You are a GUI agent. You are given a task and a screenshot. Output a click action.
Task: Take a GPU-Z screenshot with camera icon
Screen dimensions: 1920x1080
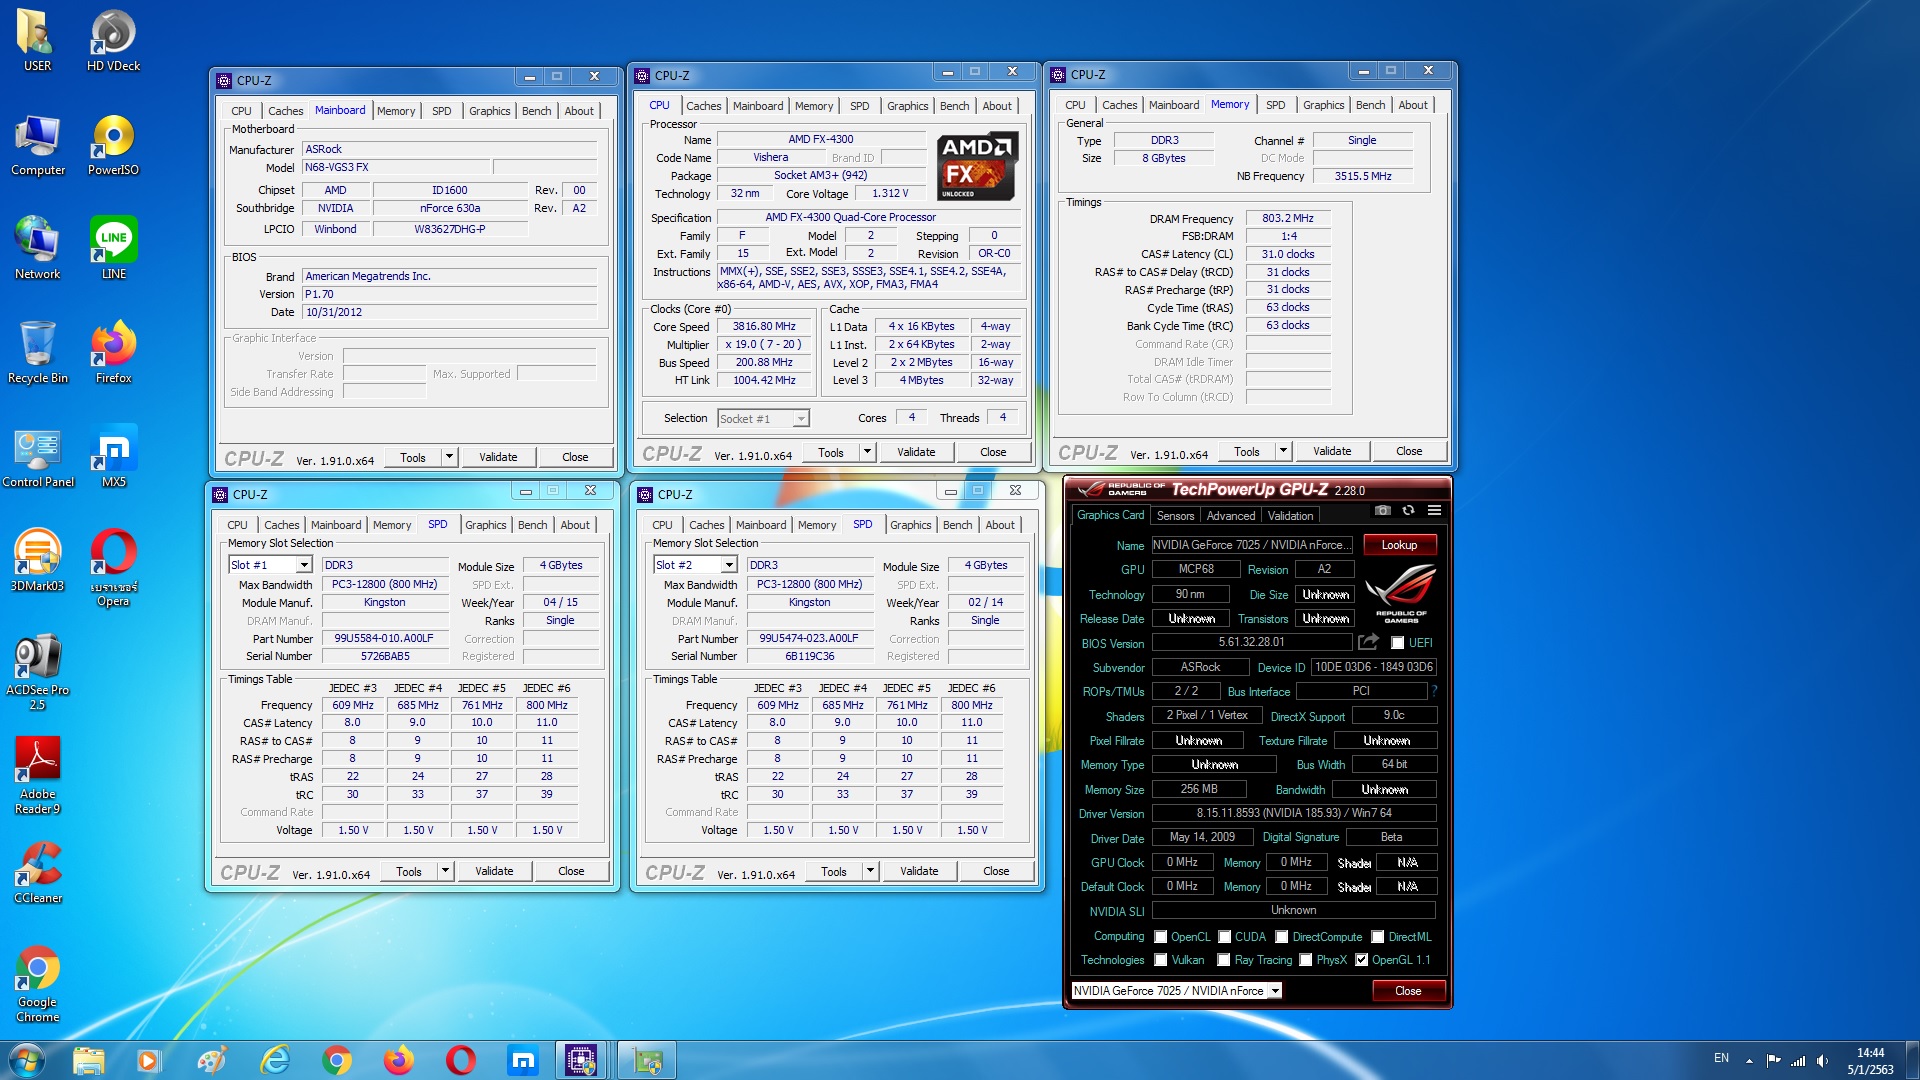(1382, 510)
